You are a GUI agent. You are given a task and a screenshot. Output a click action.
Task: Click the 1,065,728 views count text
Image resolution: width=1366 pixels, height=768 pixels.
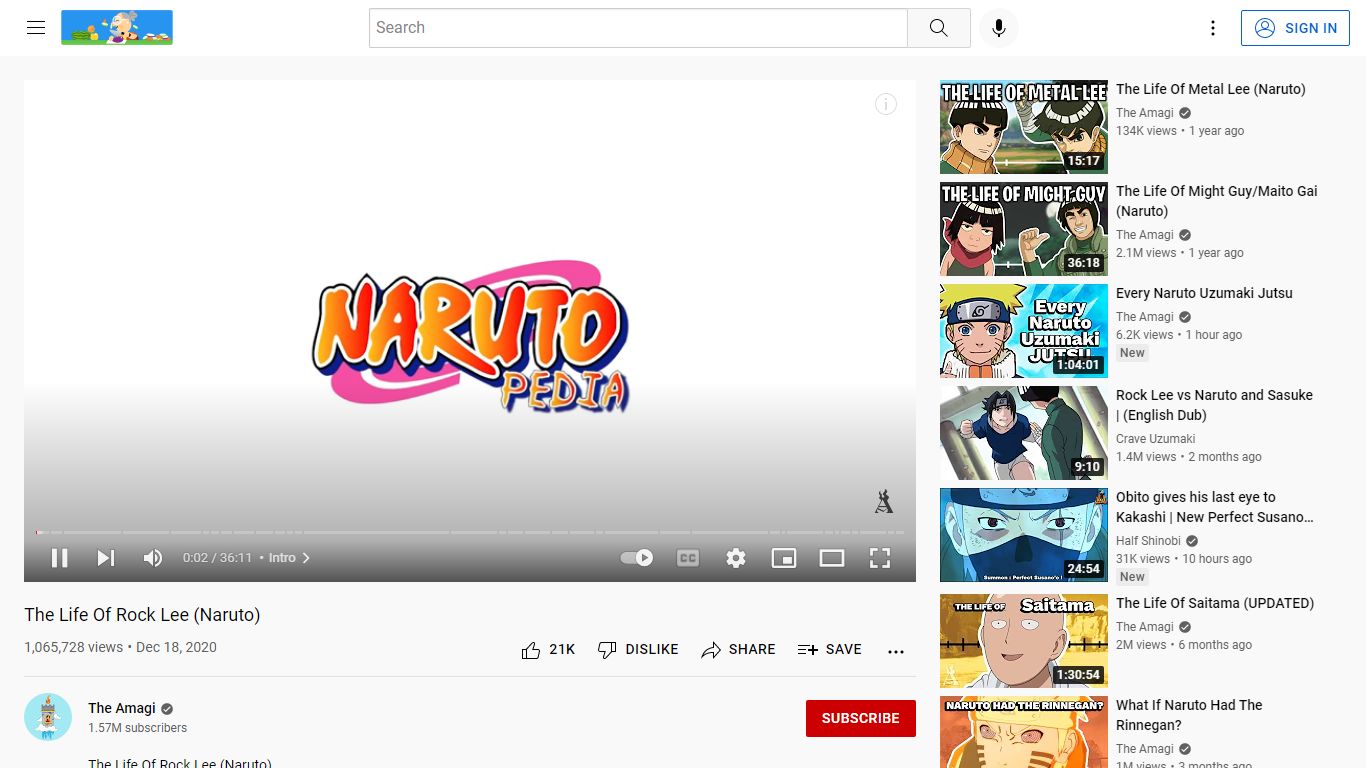click(x=73, y=647)
